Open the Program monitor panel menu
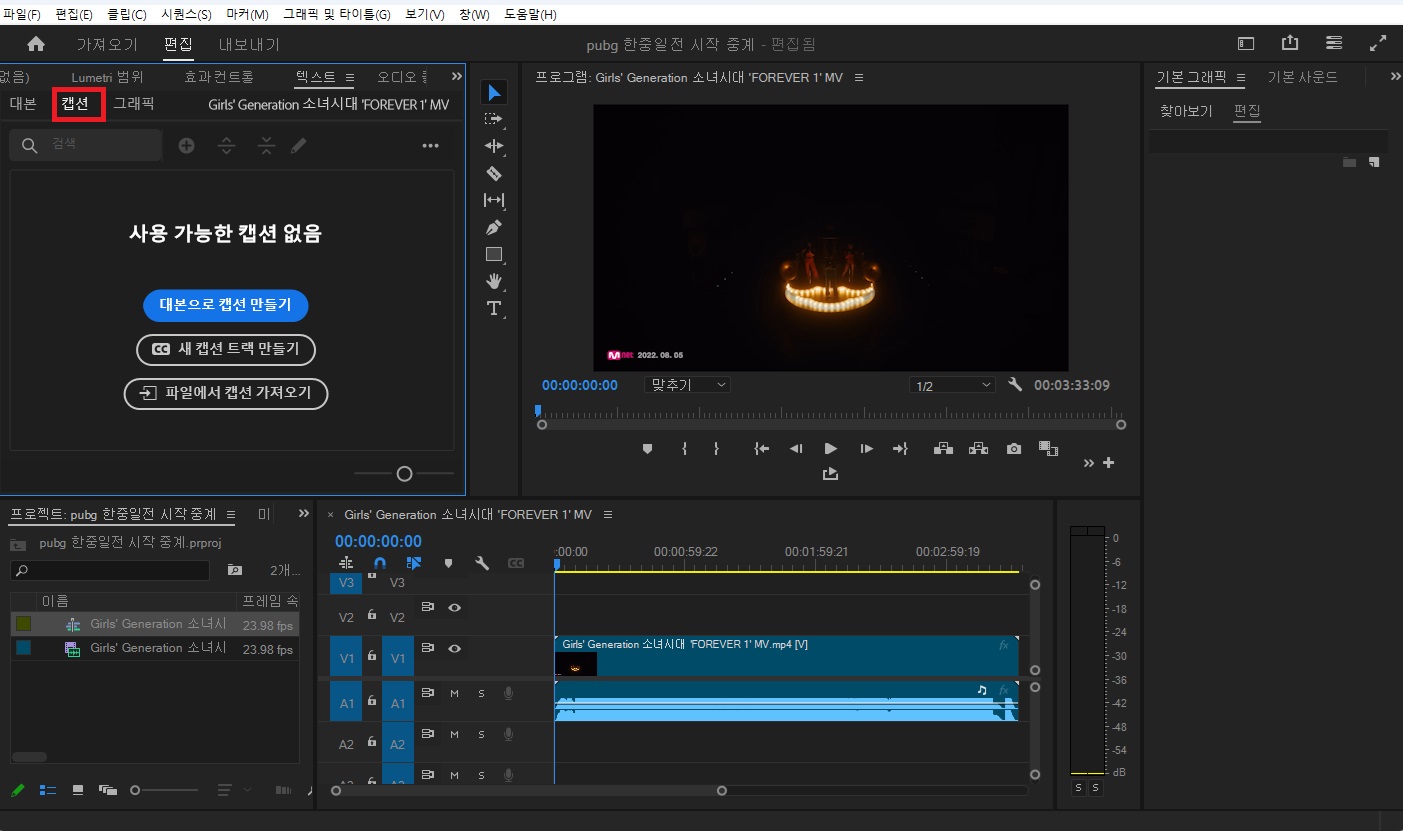 859,77
